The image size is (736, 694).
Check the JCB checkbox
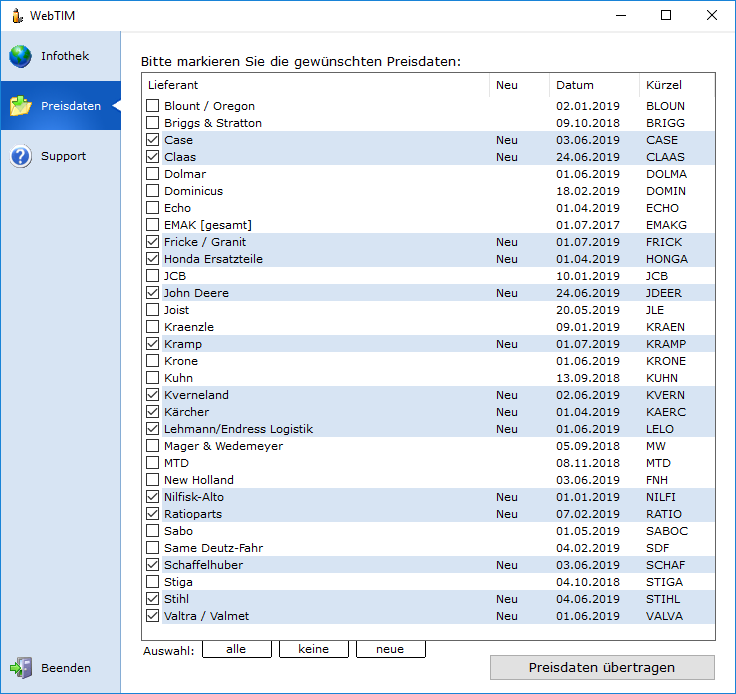click(x=153, y=275)
